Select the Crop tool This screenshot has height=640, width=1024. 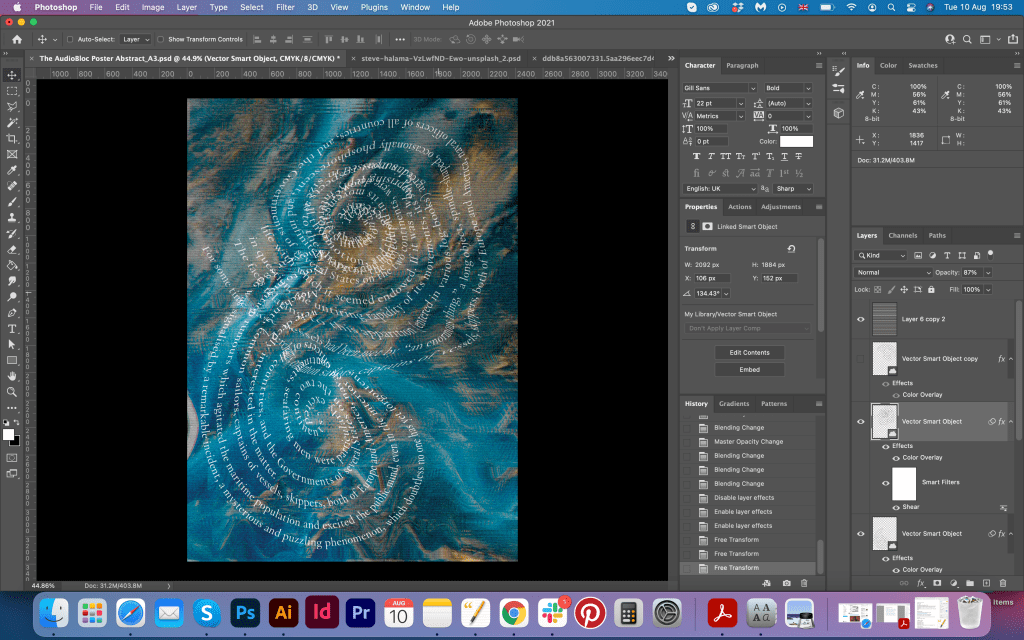pyautogui.click(x=12, y=138)
